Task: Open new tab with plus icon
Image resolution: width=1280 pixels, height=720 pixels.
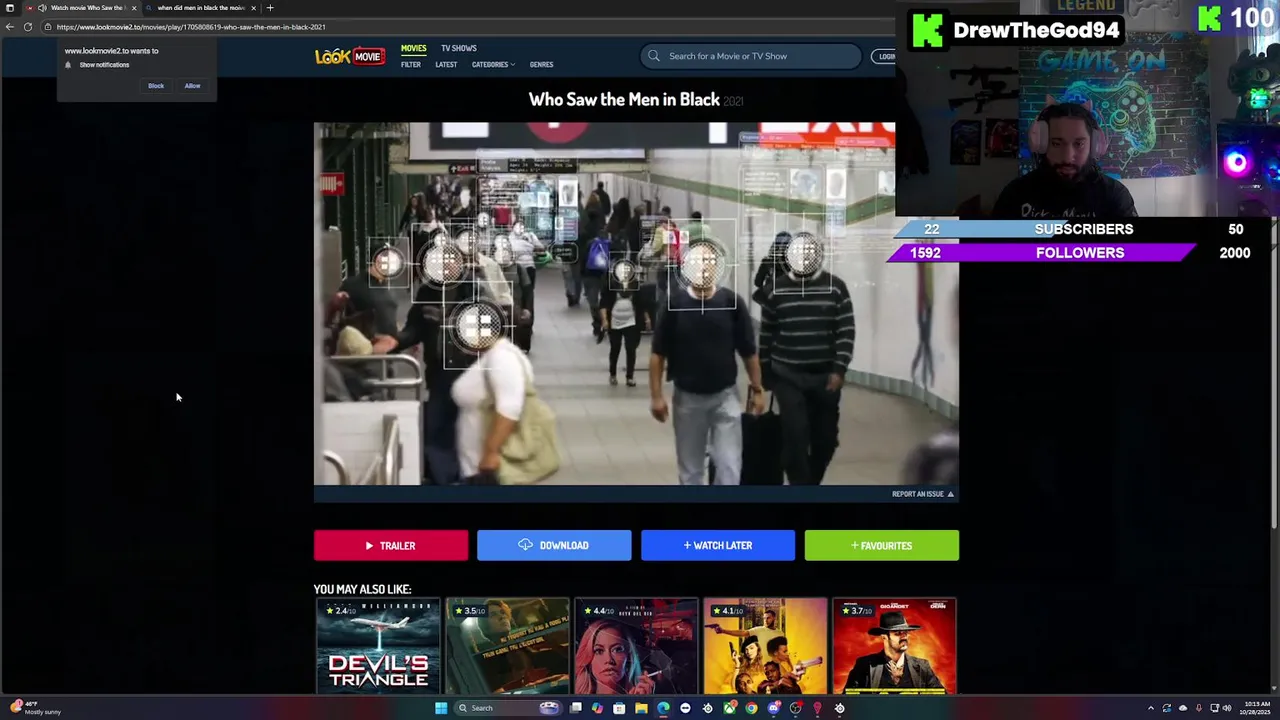Action: pyautogui.click(x=270, y=8)
